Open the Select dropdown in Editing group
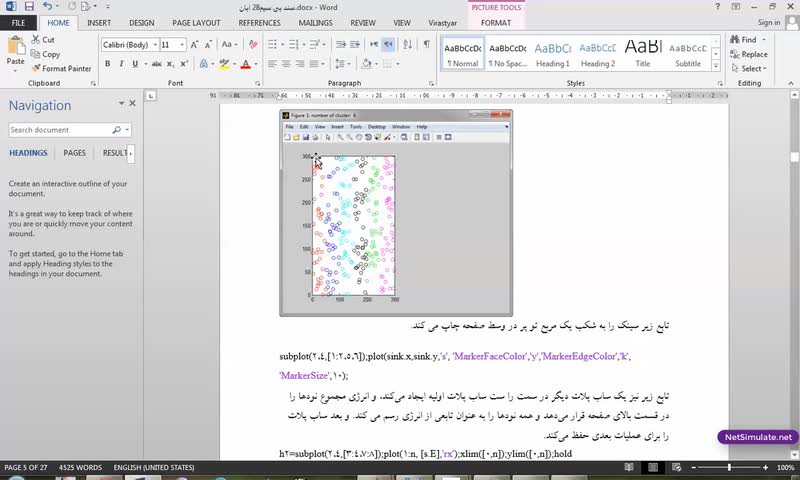This screenshot has width=800, height=480. pyautogui.click(x=749, y=68)
